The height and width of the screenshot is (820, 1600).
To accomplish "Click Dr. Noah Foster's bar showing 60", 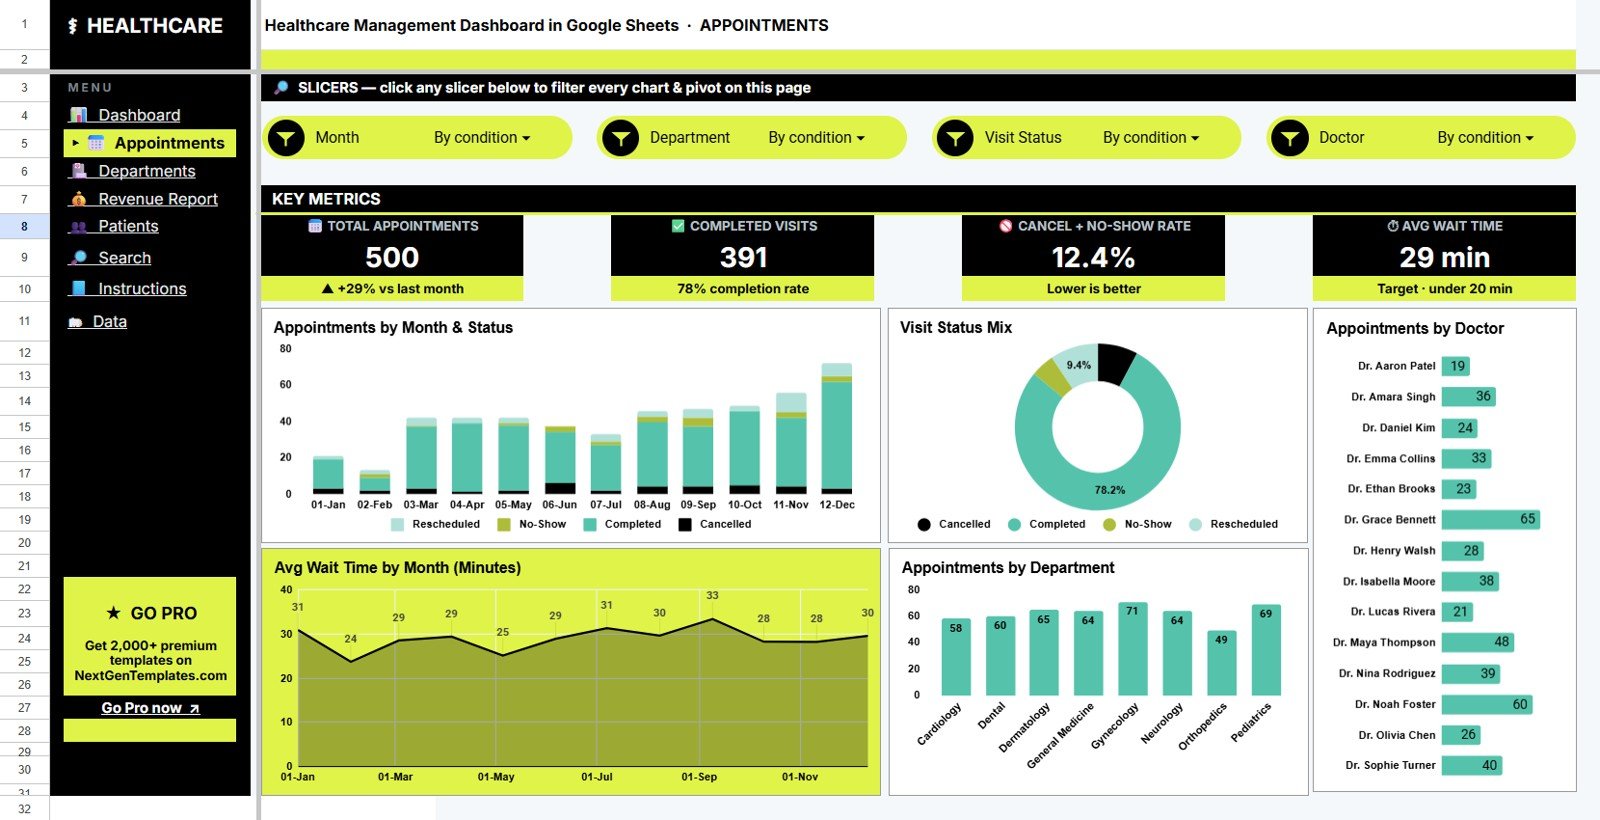I will pos(1487,704).
